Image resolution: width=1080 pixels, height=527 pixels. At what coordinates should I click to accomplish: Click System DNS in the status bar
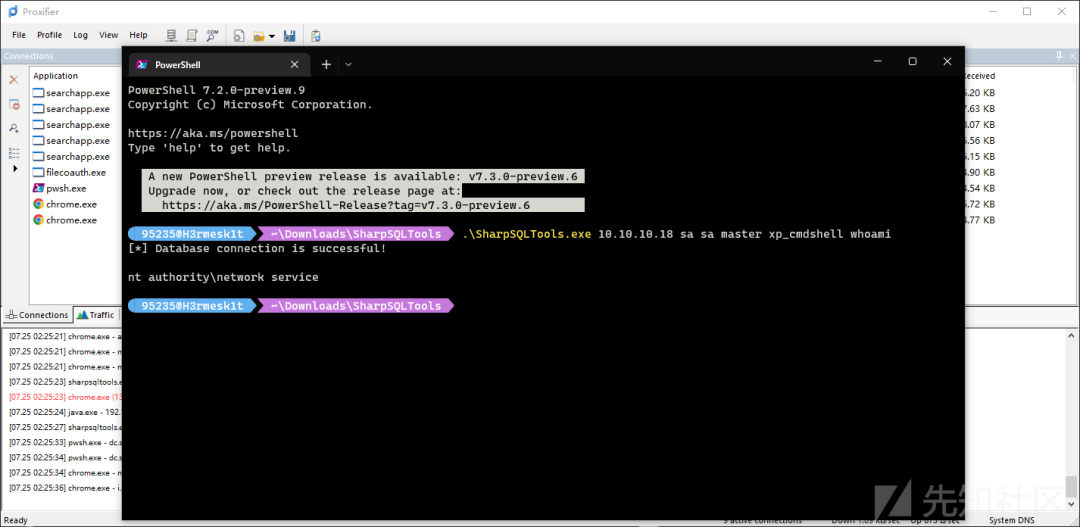1012,520
